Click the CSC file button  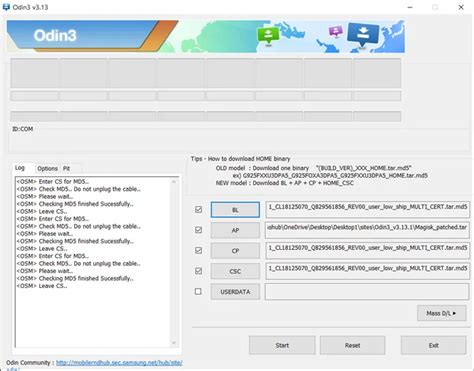point(235,271)
